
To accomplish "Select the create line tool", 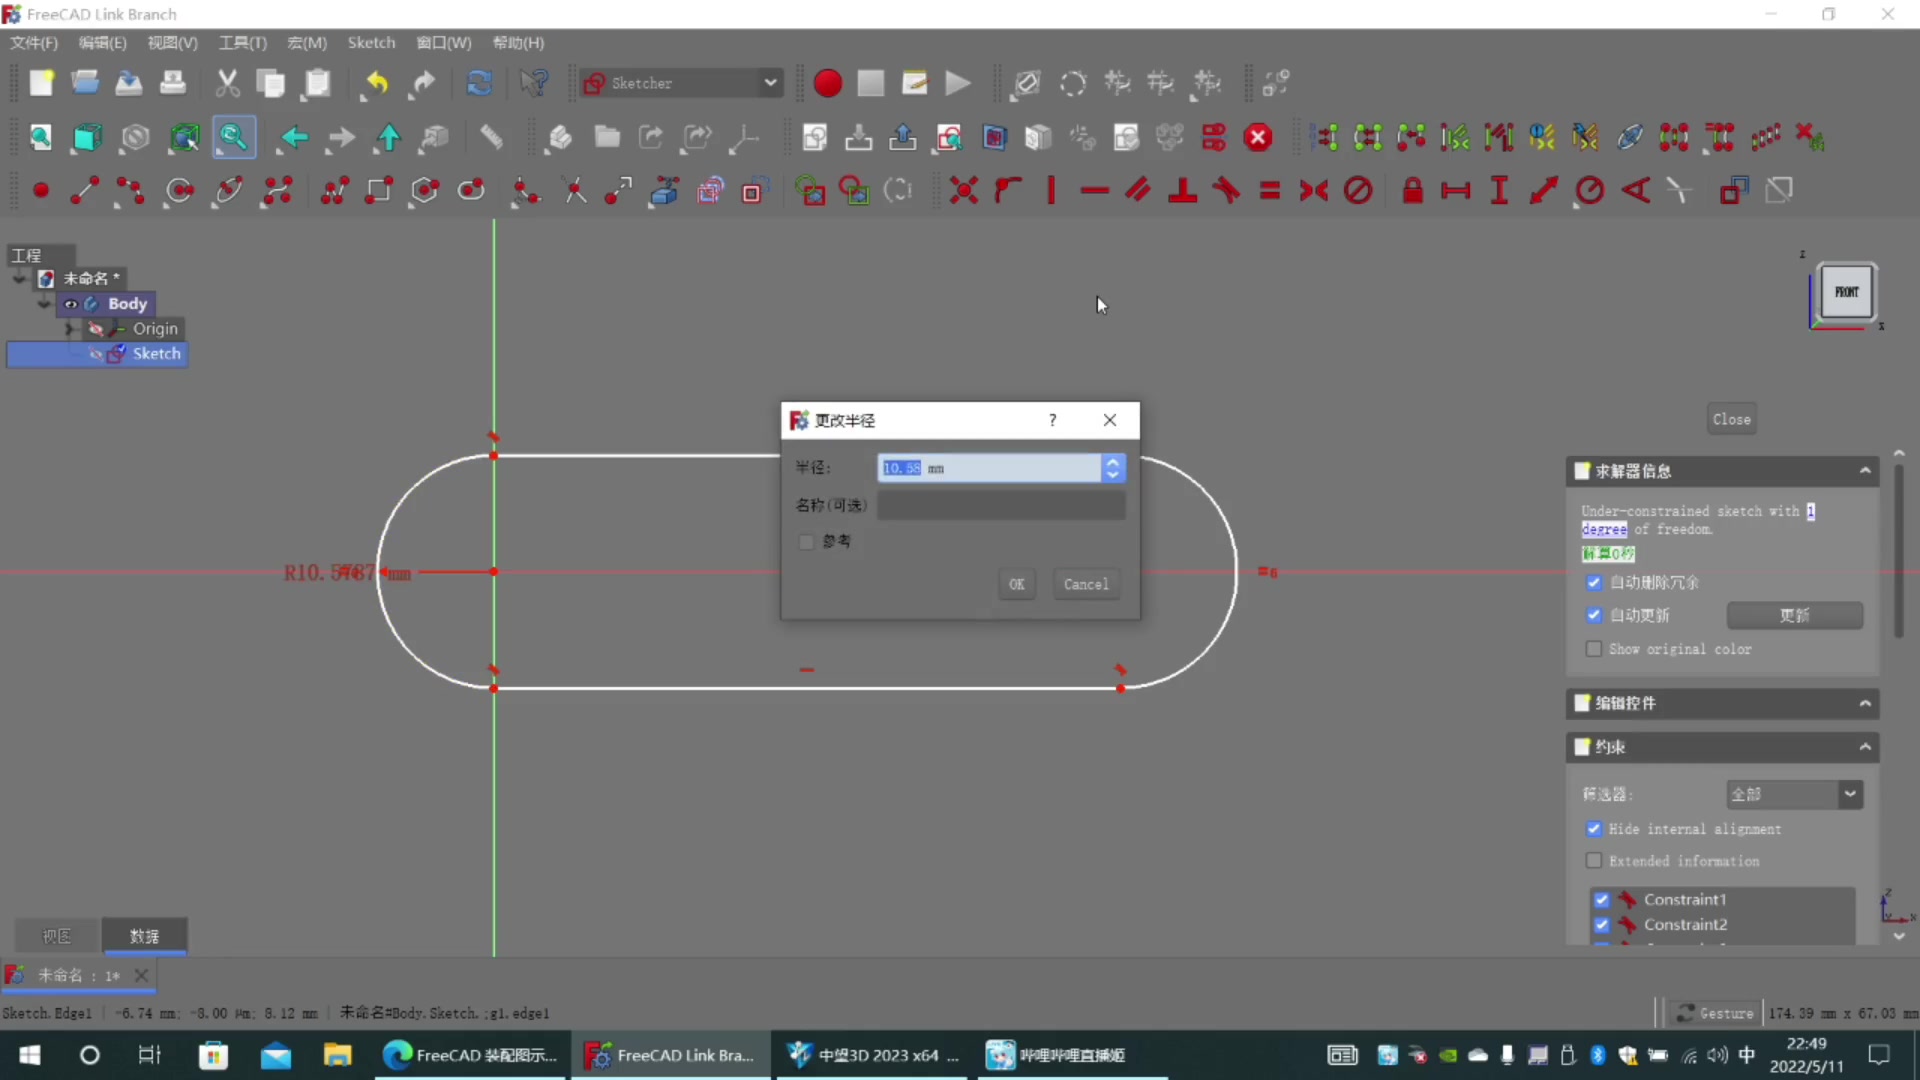I will pyautogui.click(x=84, y=190).
